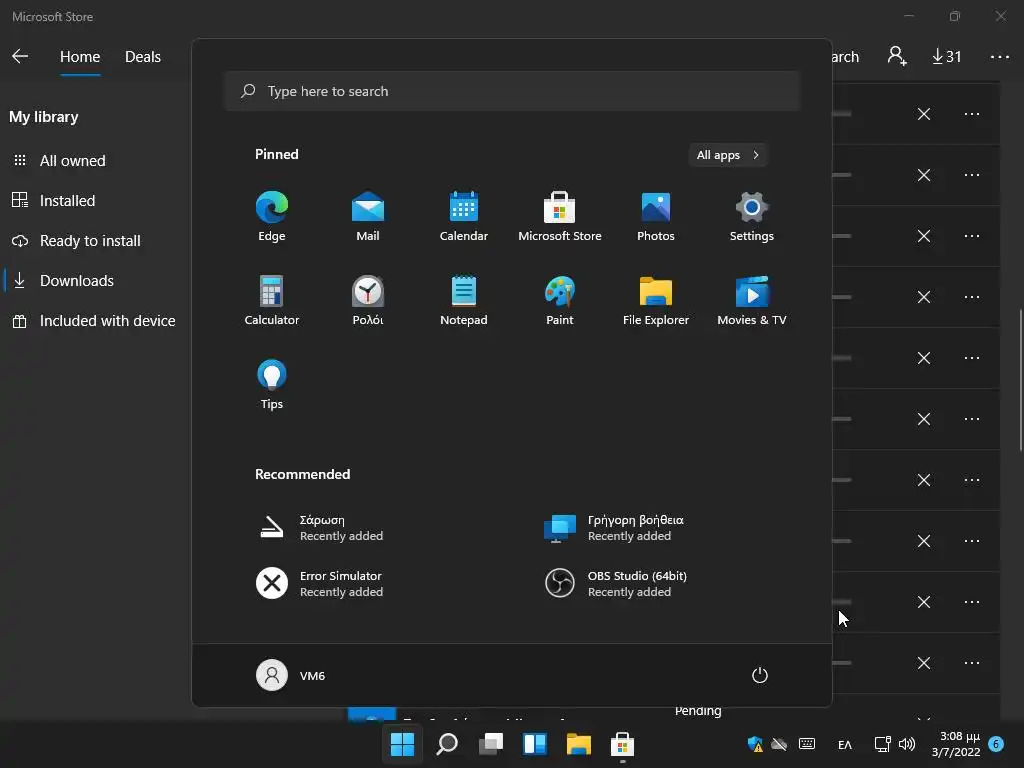Open Windows Security tray icon
The image size is (1024, 768).
(756, 744)
